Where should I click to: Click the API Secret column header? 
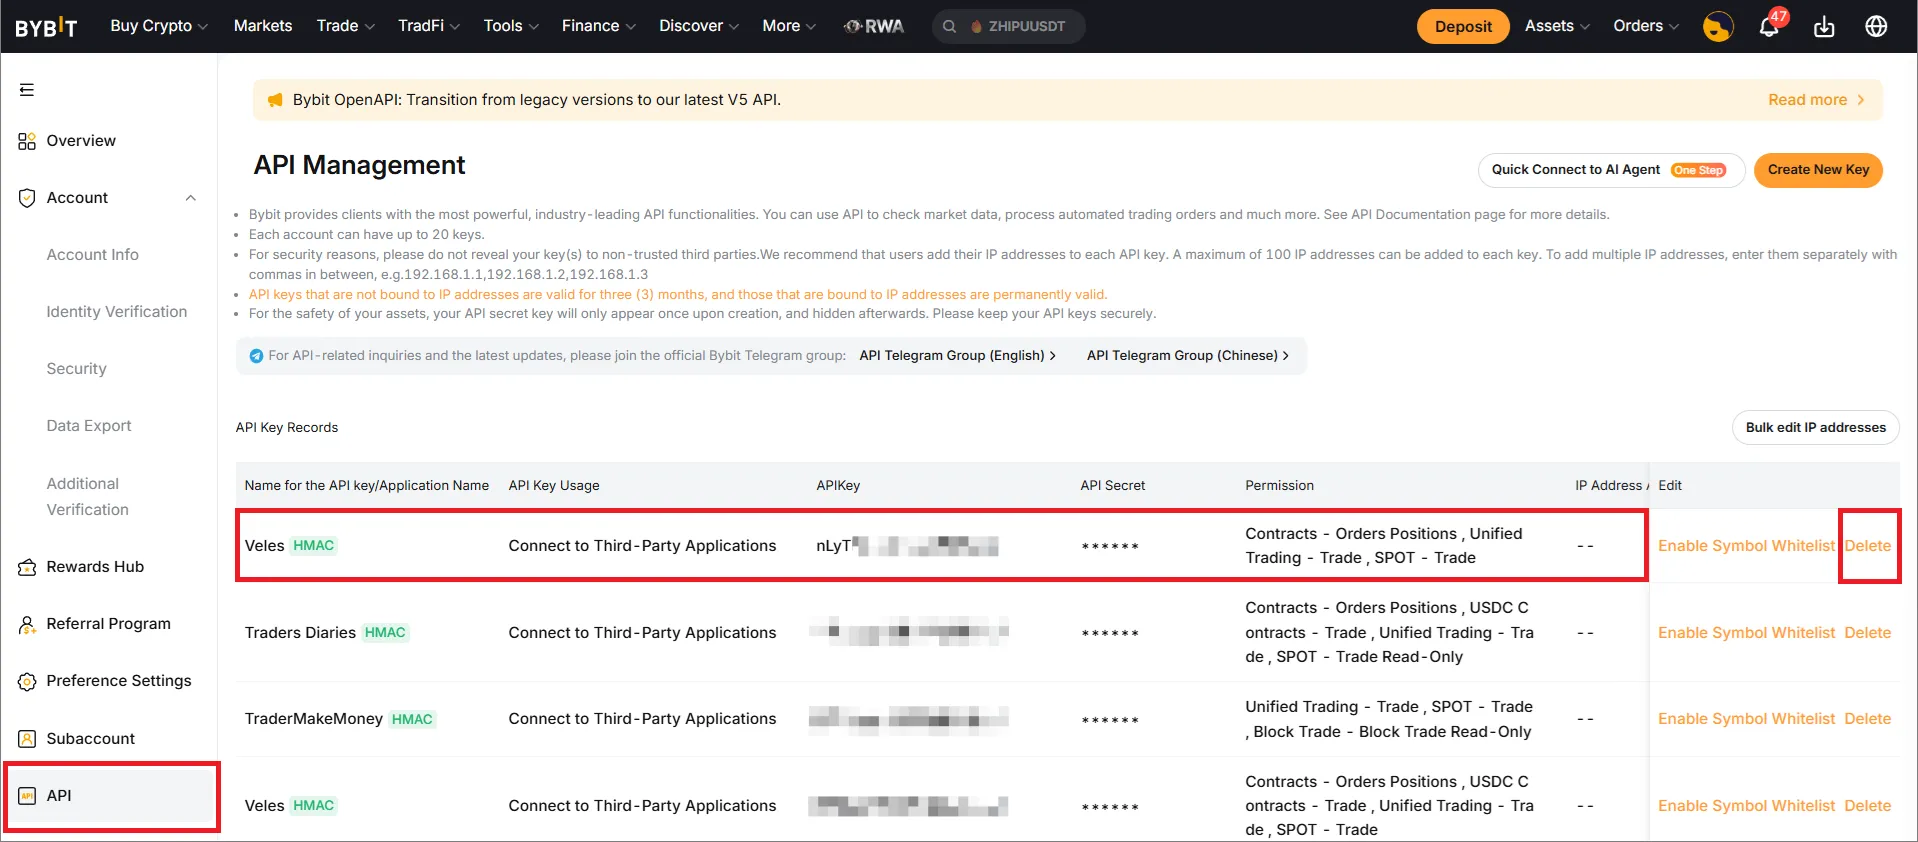coord(1112,486)
